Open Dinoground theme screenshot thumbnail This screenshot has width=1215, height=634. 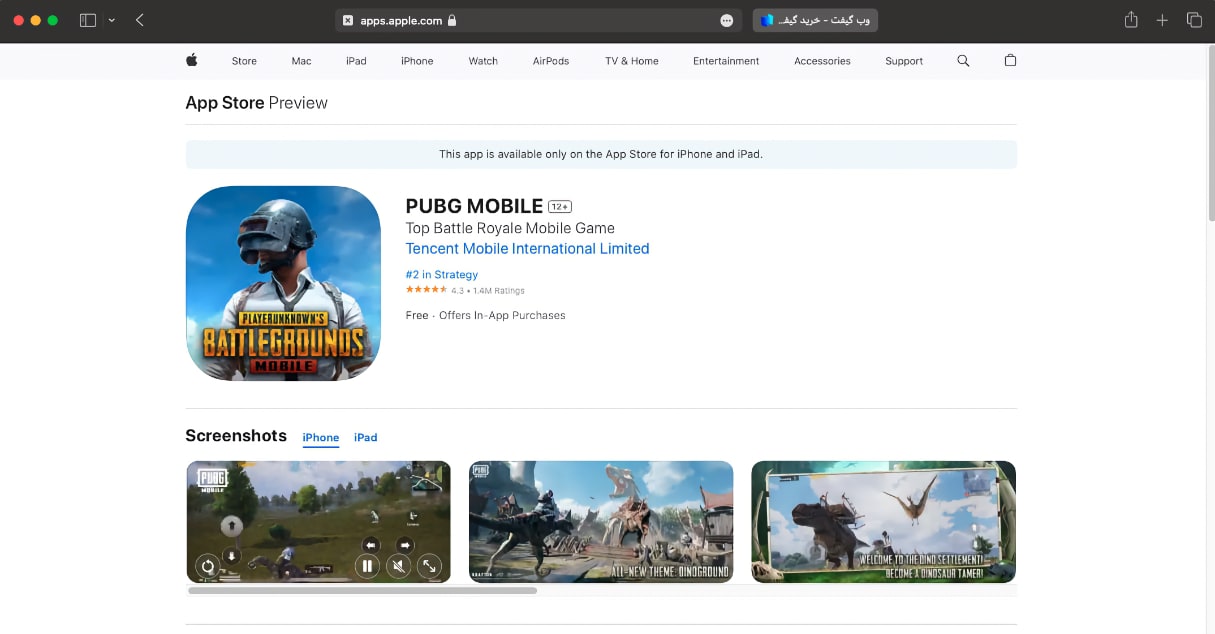tap(601, 522)
